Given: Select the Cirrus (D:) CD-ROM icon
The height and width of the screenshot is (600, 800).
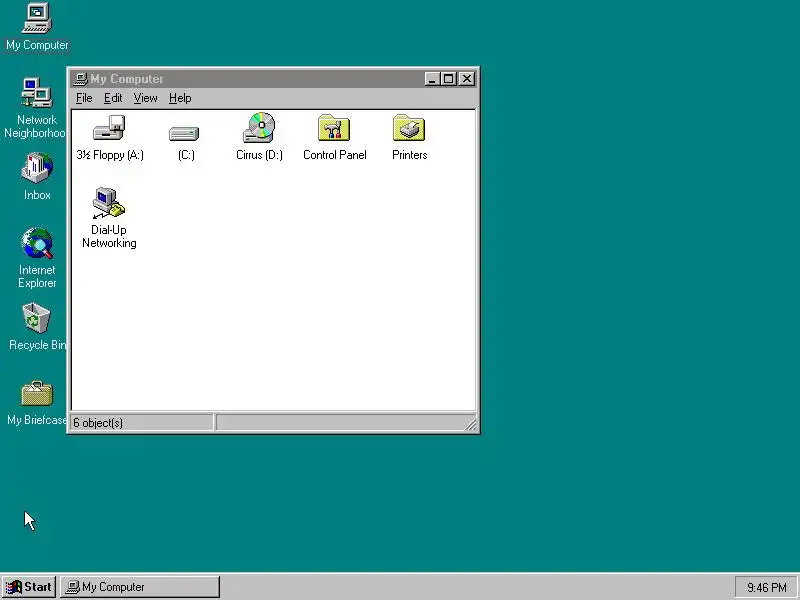Looking at the screenshot, I should [259, 128].
